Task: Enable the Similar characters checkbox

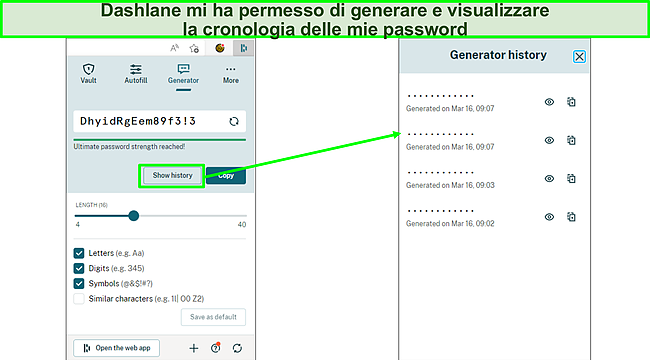Action: tap(79, 299)
